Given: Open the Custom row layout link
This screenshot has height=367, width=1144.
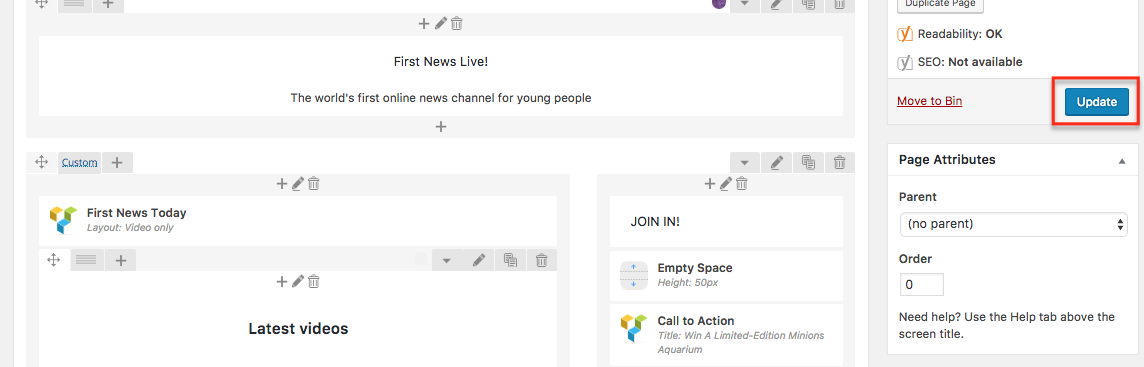Looking at the screenshot, I should coord(80,163).
